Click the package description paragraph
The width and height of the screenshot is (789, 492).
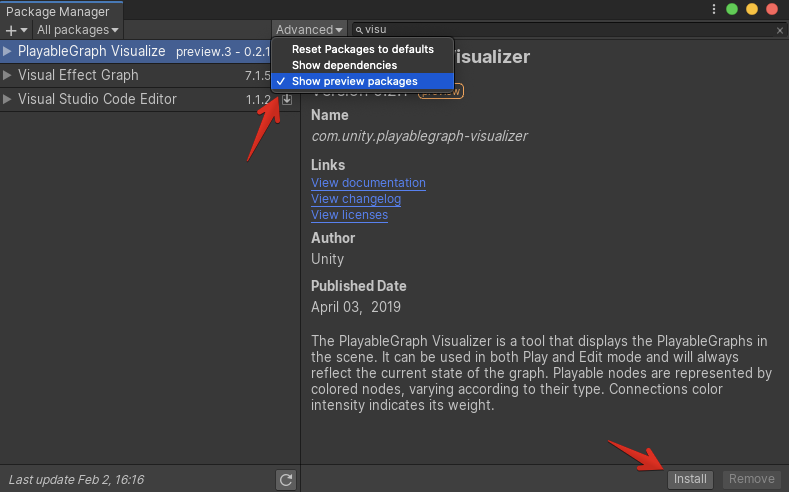541,373
